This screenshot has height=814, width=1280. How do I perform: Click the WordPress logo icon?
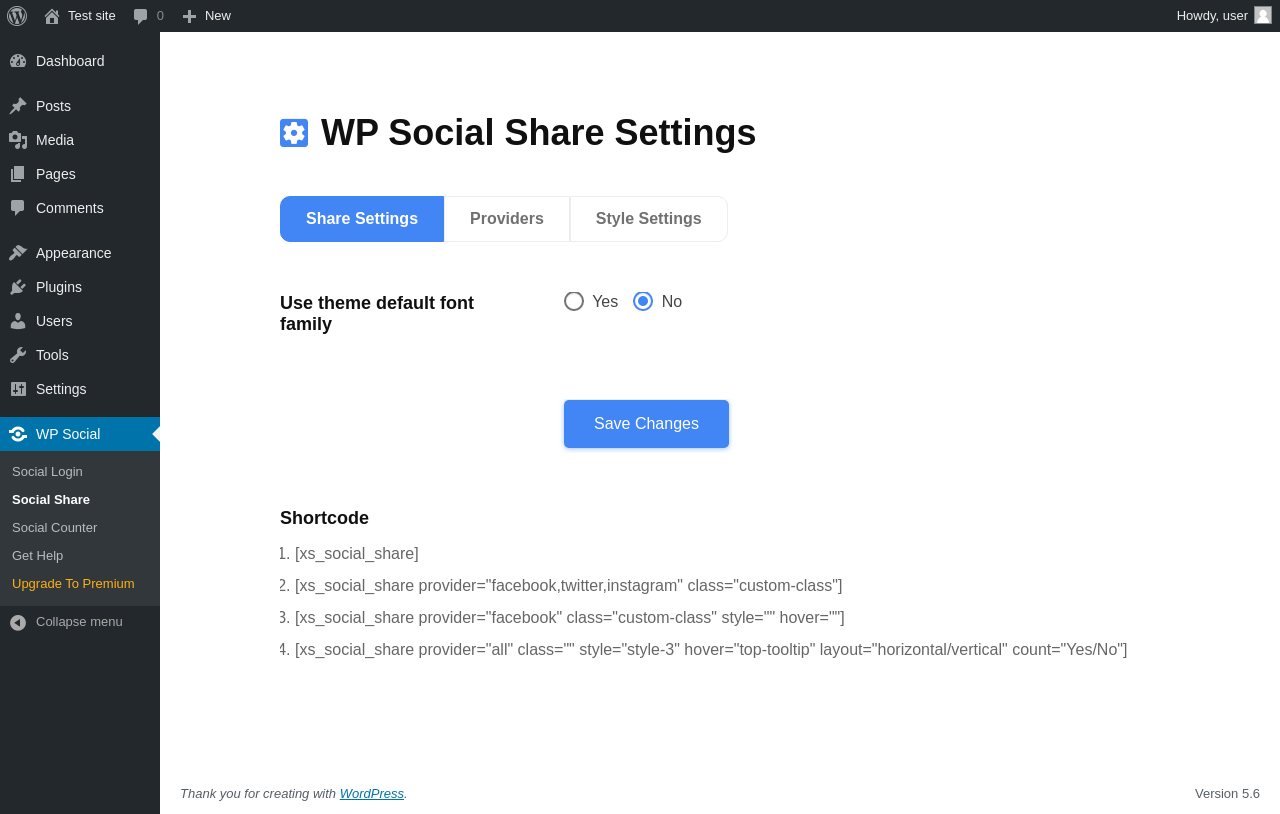[x=17, y=16]
